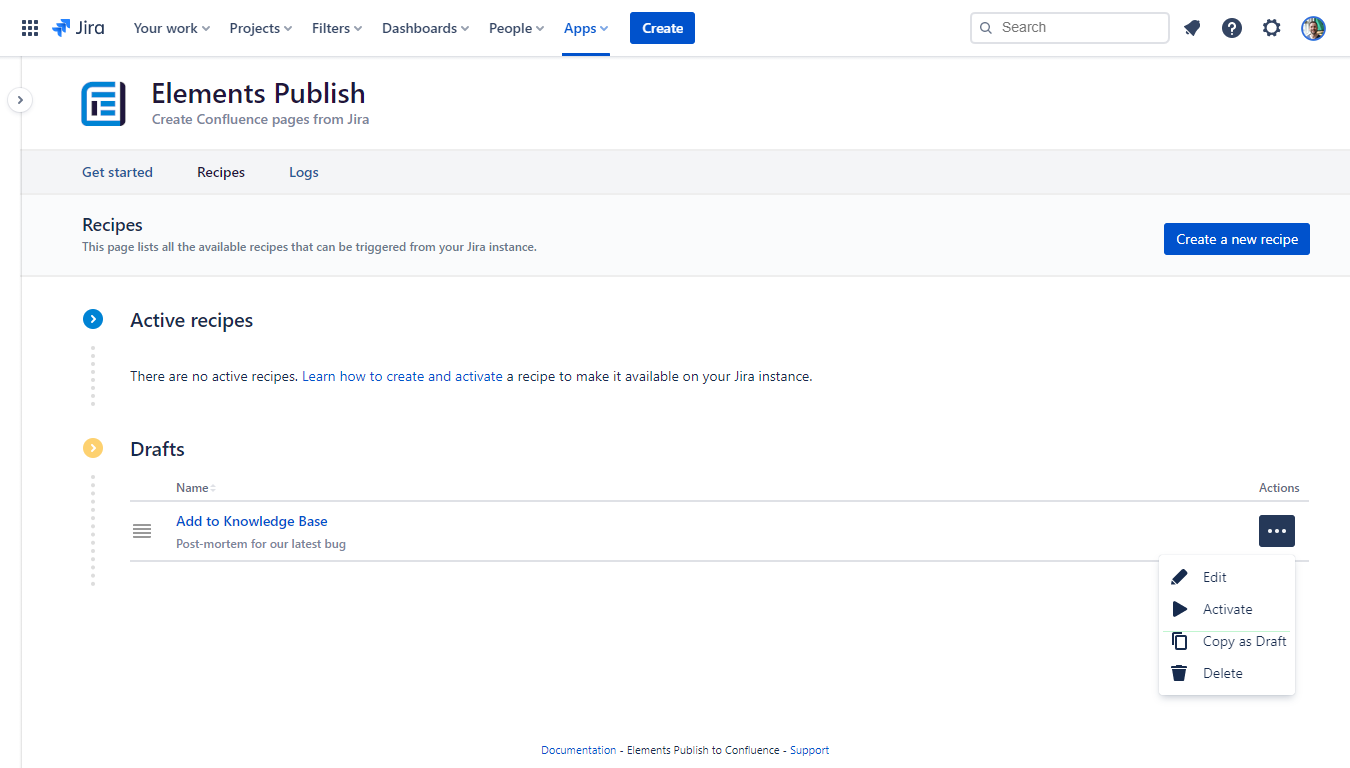
Task: Click inside the Search field
Action: [x=1068, y=27]
